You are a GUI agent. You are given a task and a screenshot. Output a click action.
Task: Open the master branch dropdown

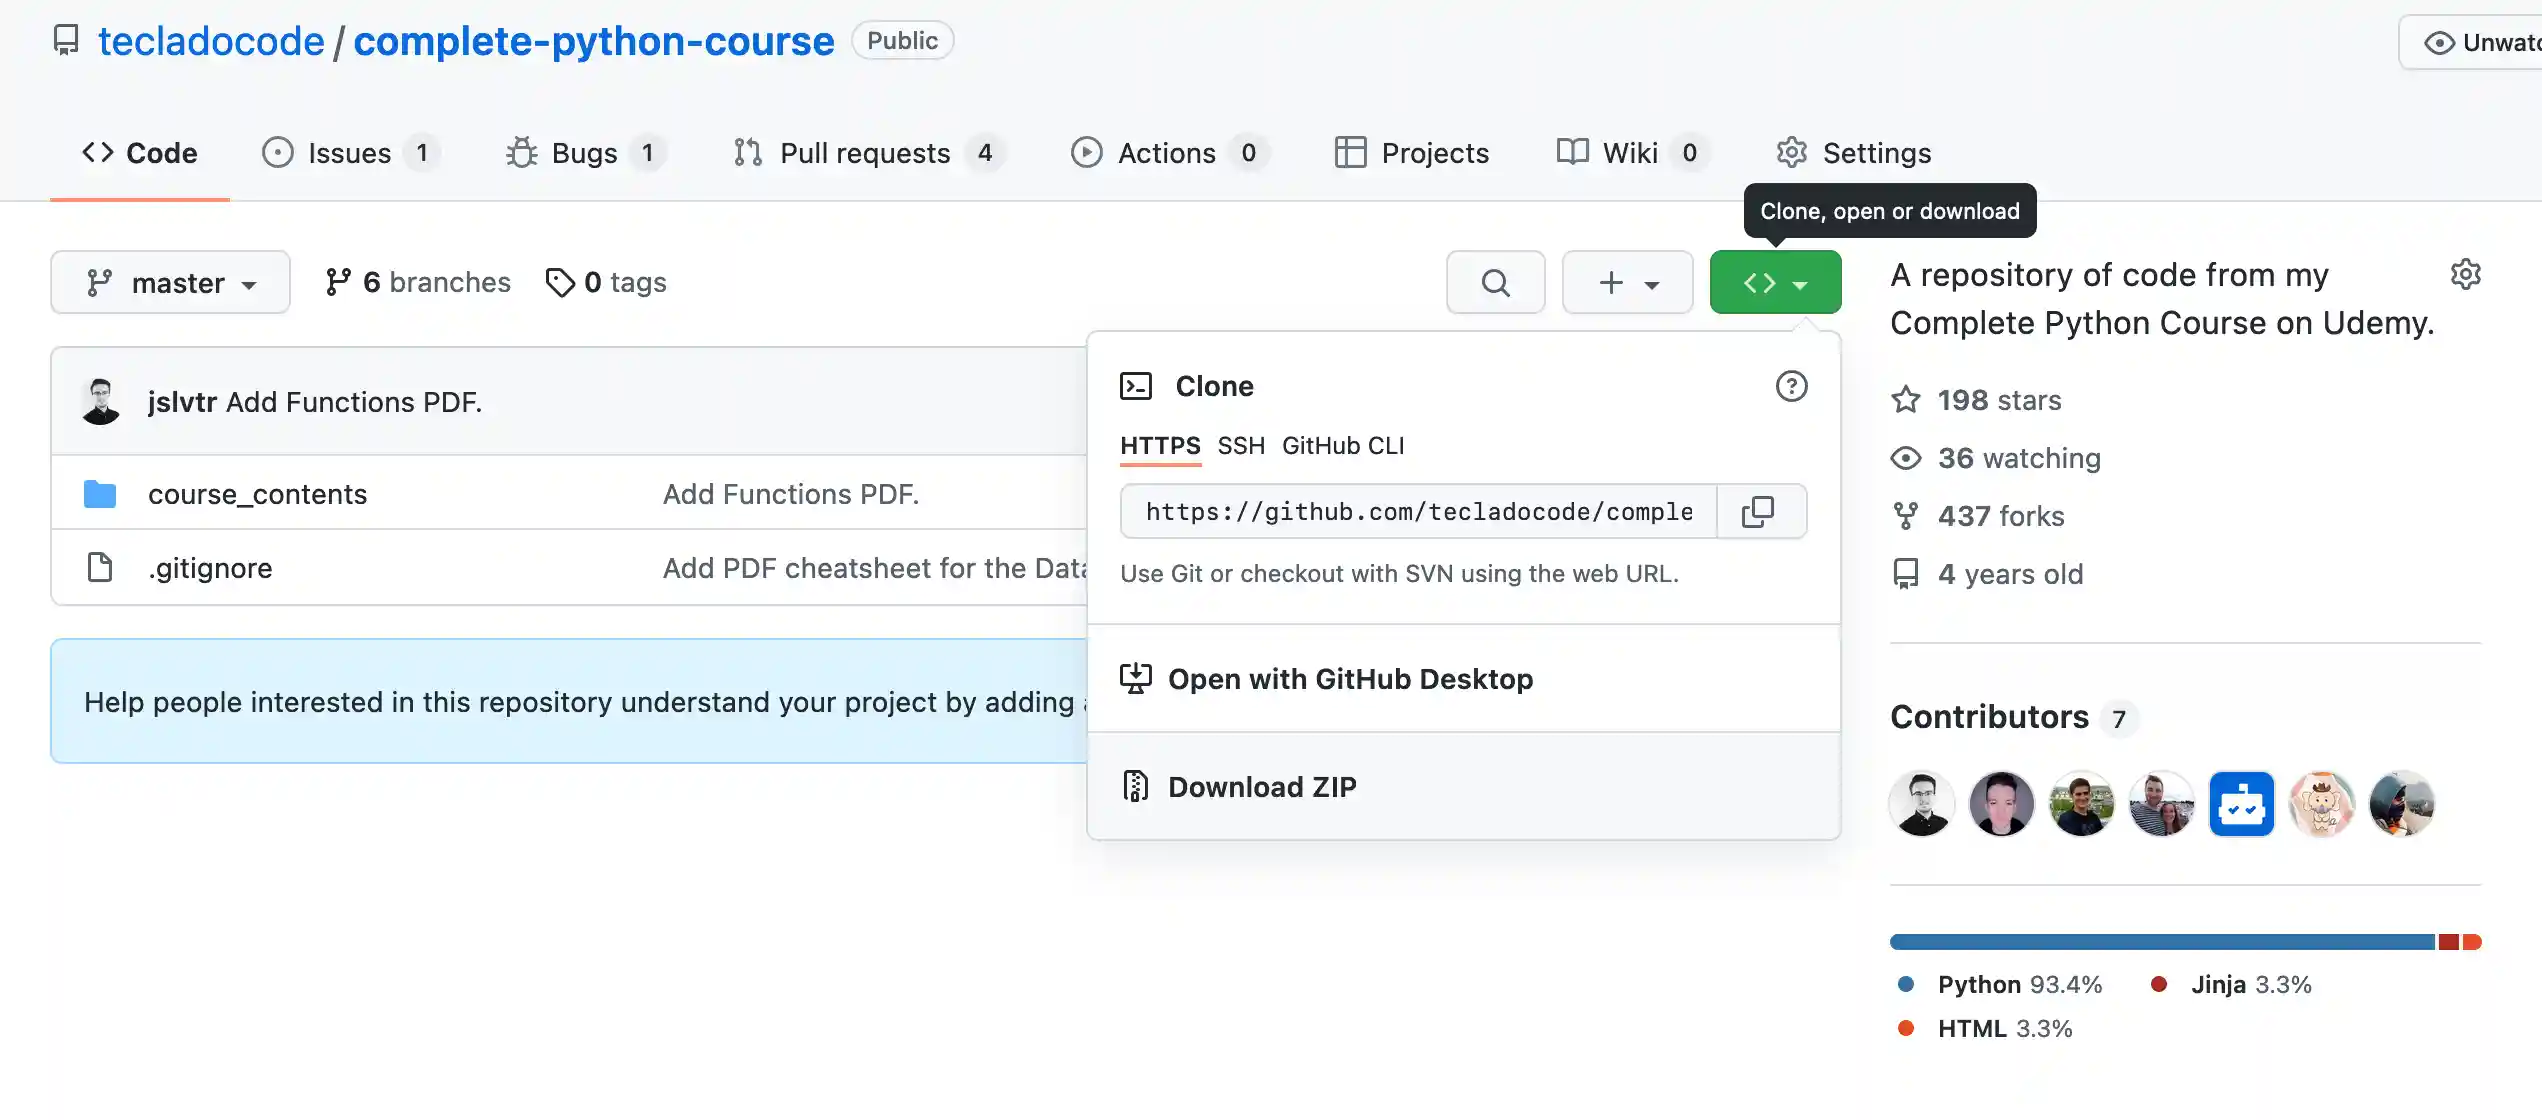pos(170,282)
